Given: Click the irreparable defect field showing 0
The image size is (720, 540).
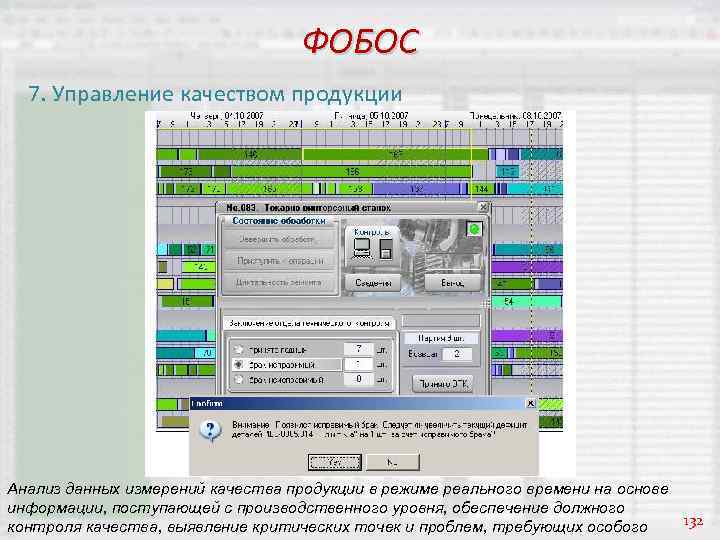Looking at the screenshot, I should click(x=359, y=379).
